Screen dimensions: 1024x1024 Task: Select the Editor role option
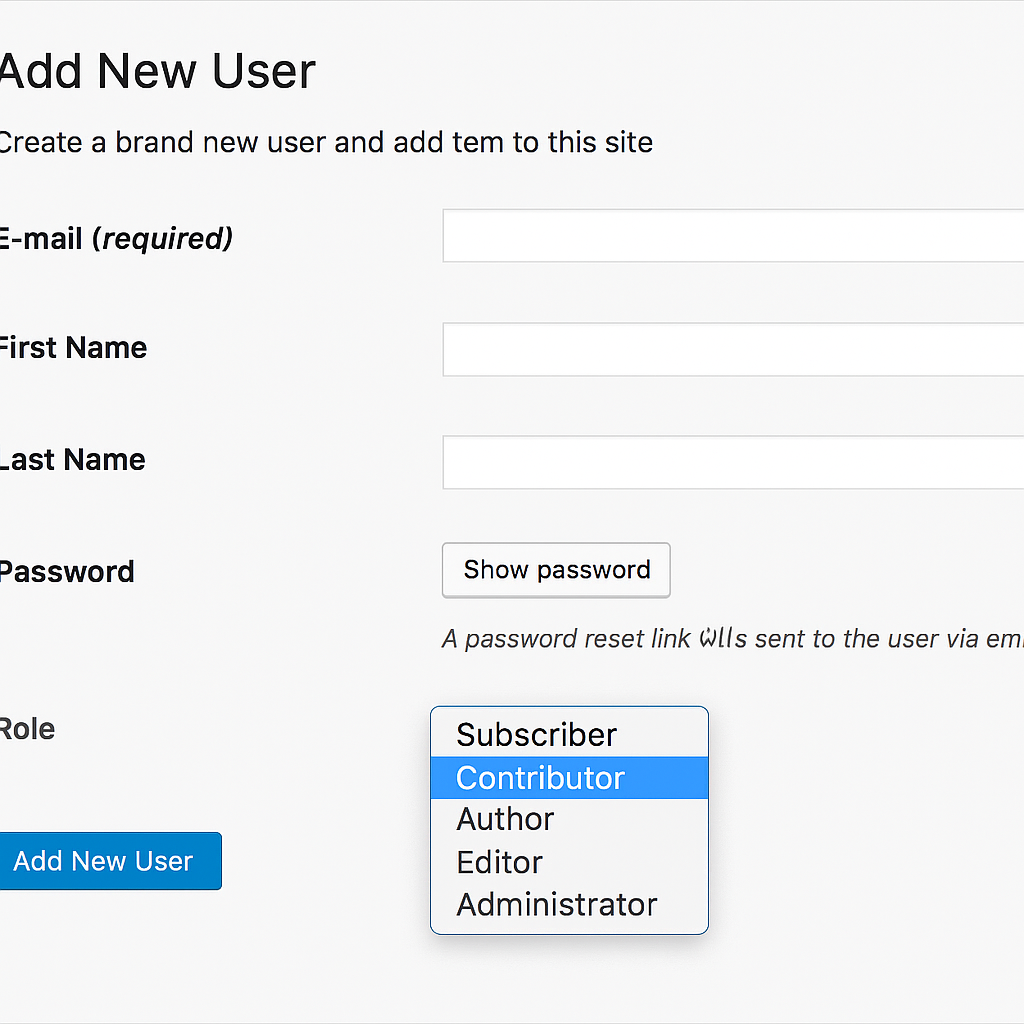point(500,862)
